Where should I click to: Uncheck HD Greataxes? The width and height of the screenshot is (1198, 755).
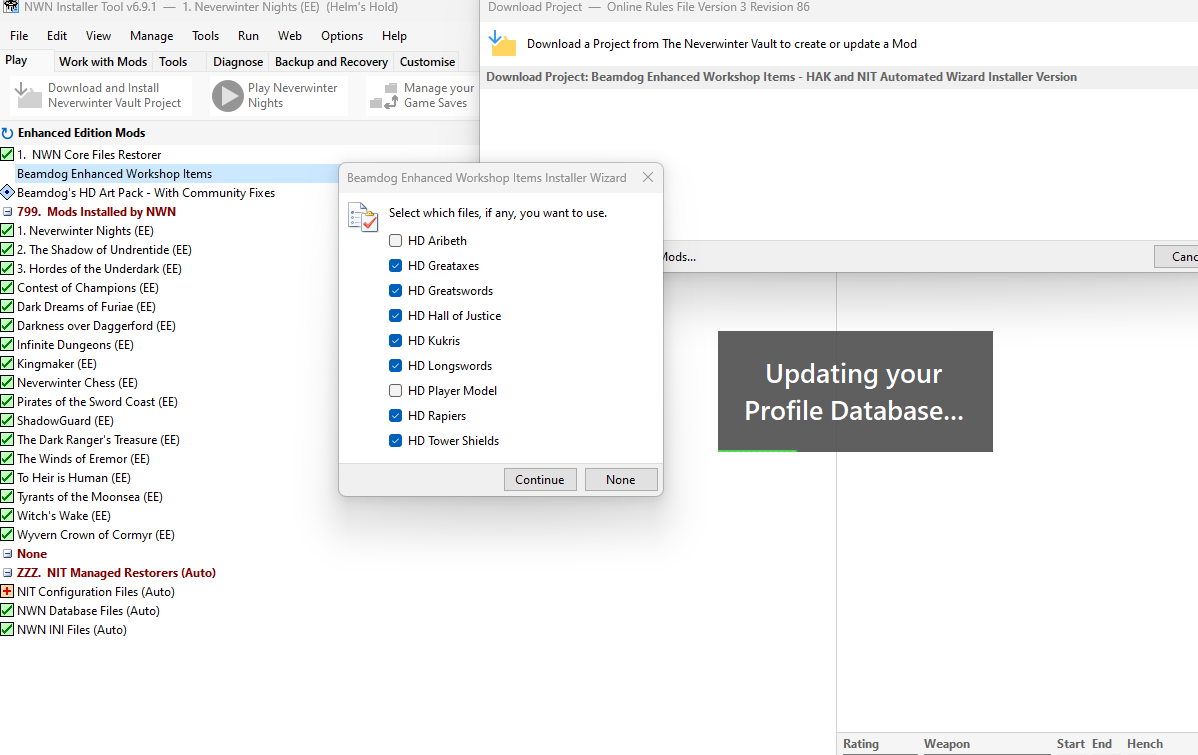coord(395,266)
